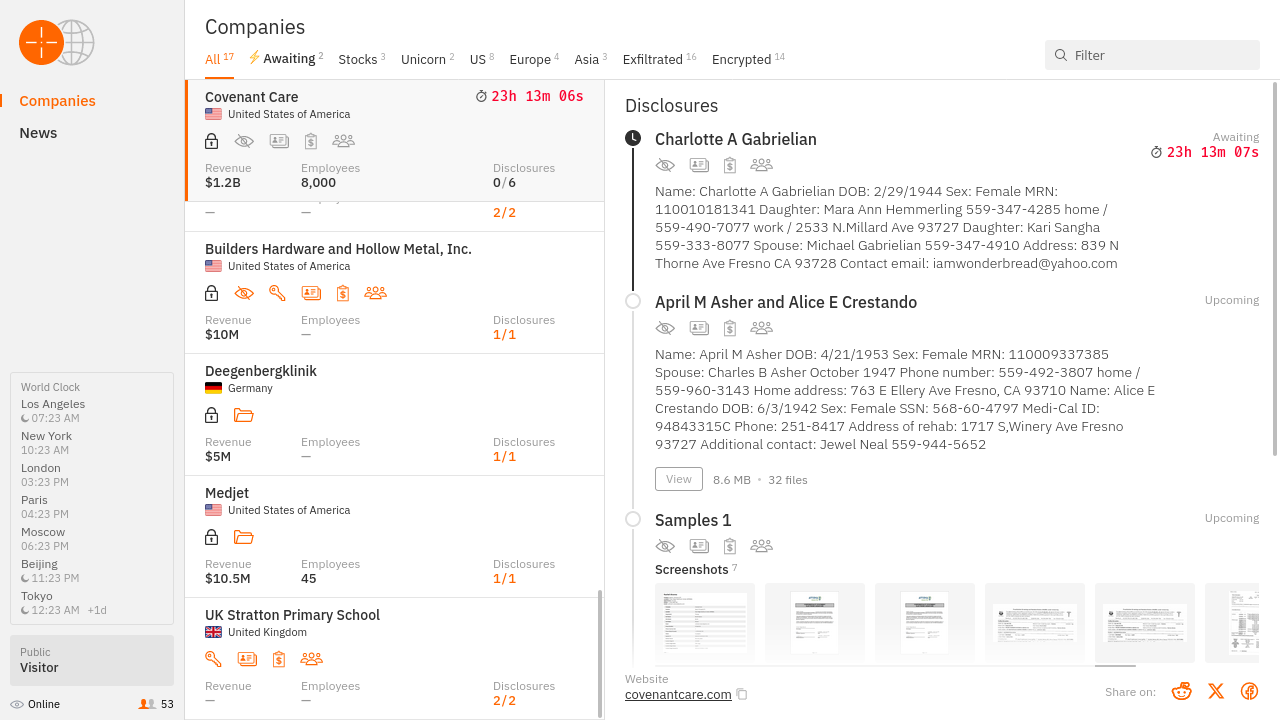The height and width of the screenshot is (720, 1280).
Task: Click the ID card icon under Builders Hardware
Action: tap(311, 293)
